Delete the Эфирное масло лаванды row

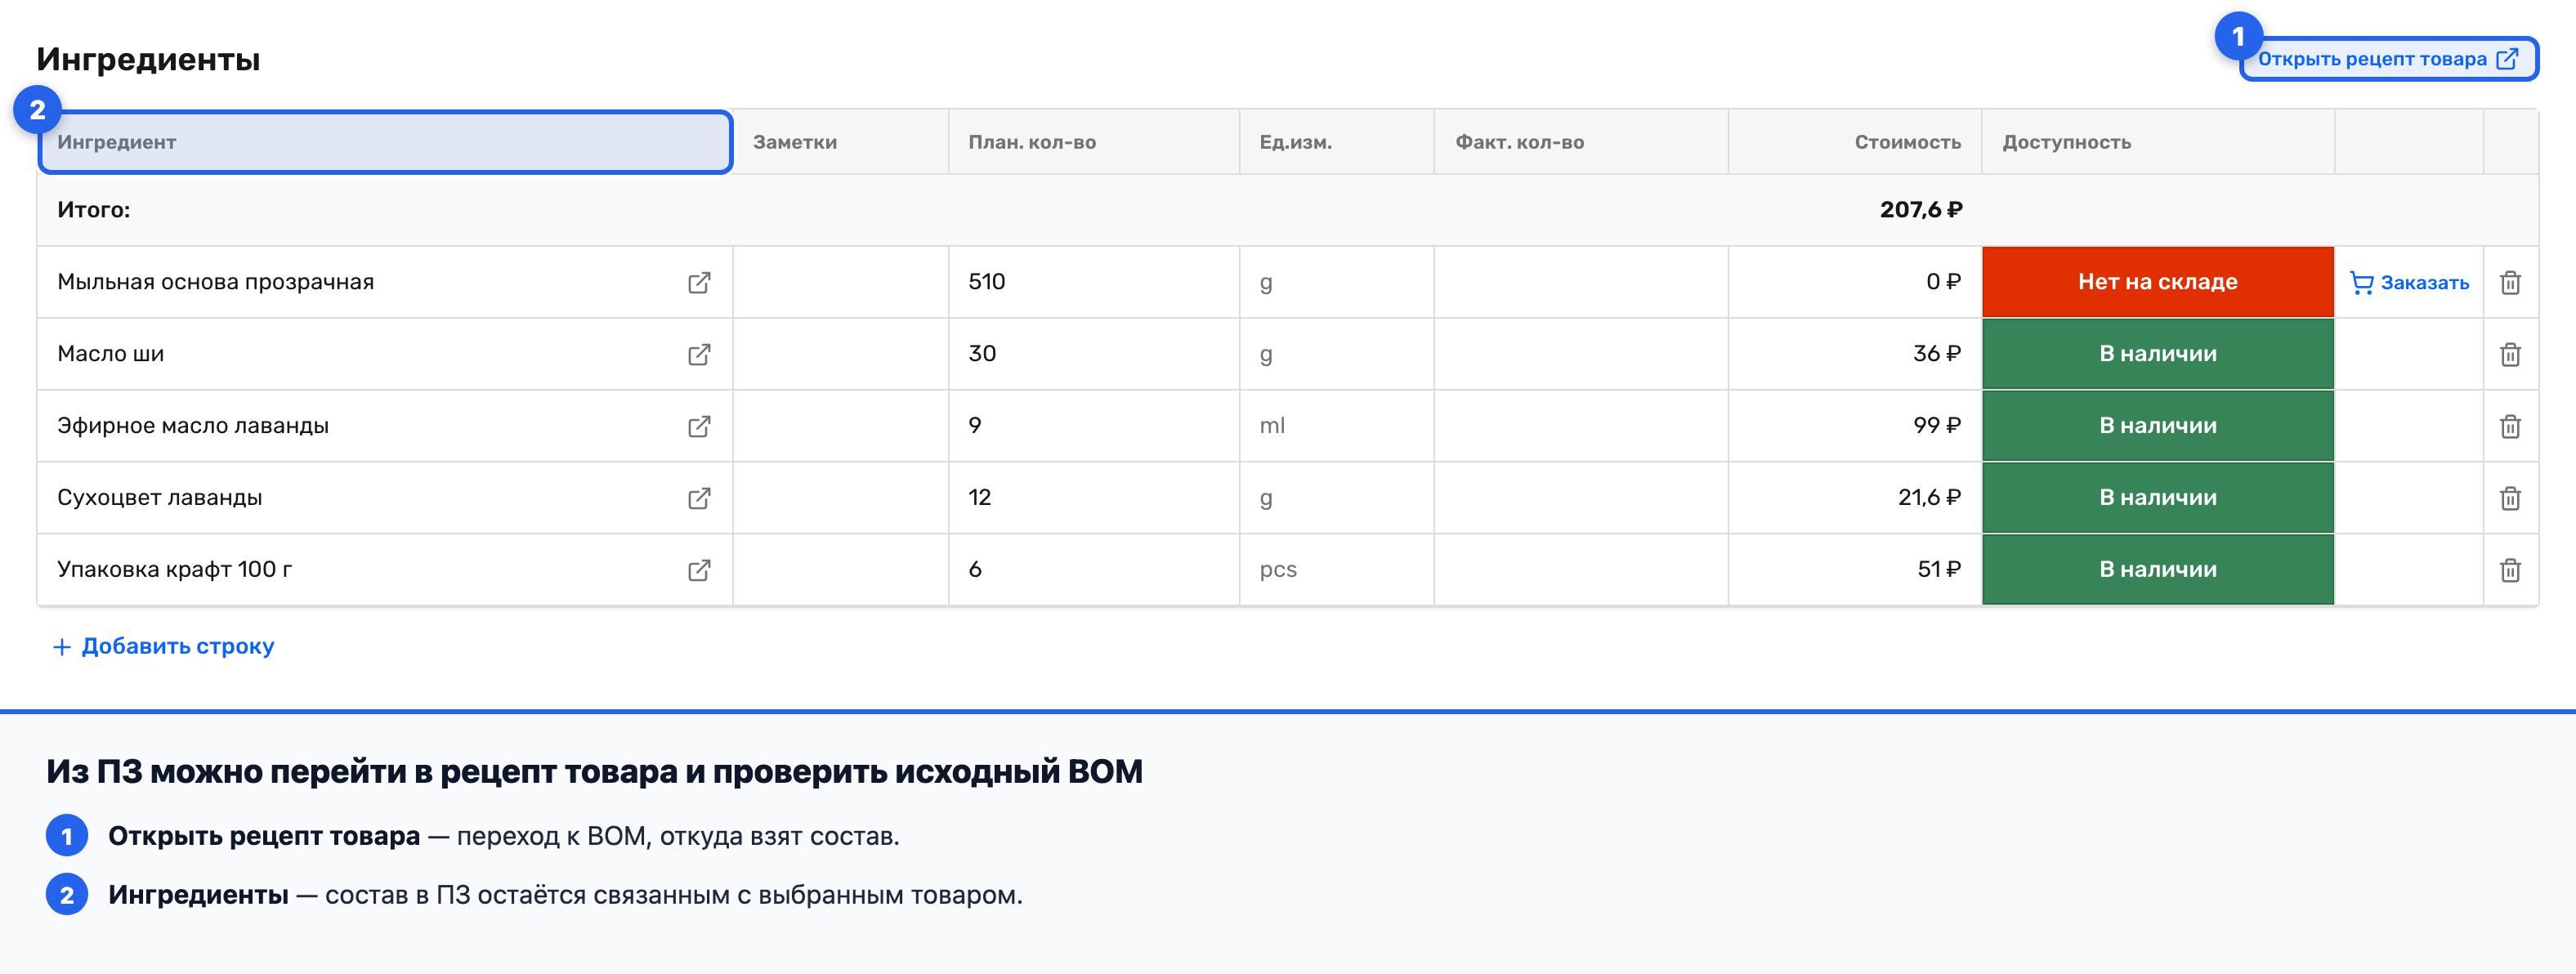2510,427
